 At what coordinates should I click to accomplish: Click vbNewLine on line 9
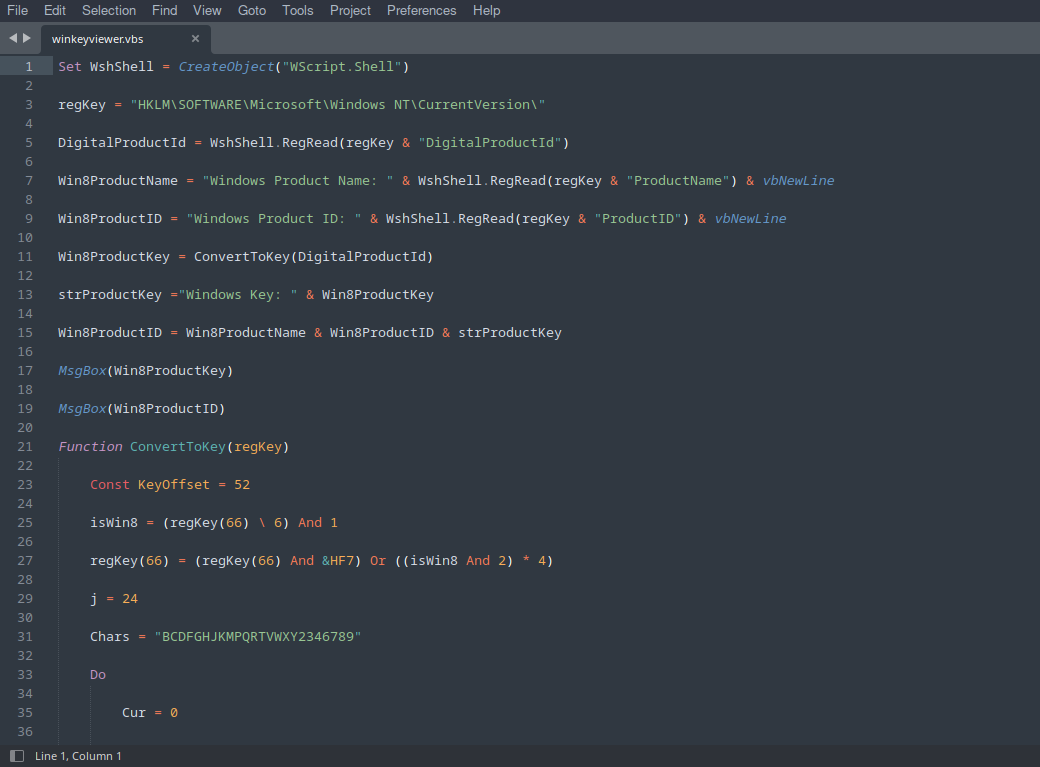750,218
